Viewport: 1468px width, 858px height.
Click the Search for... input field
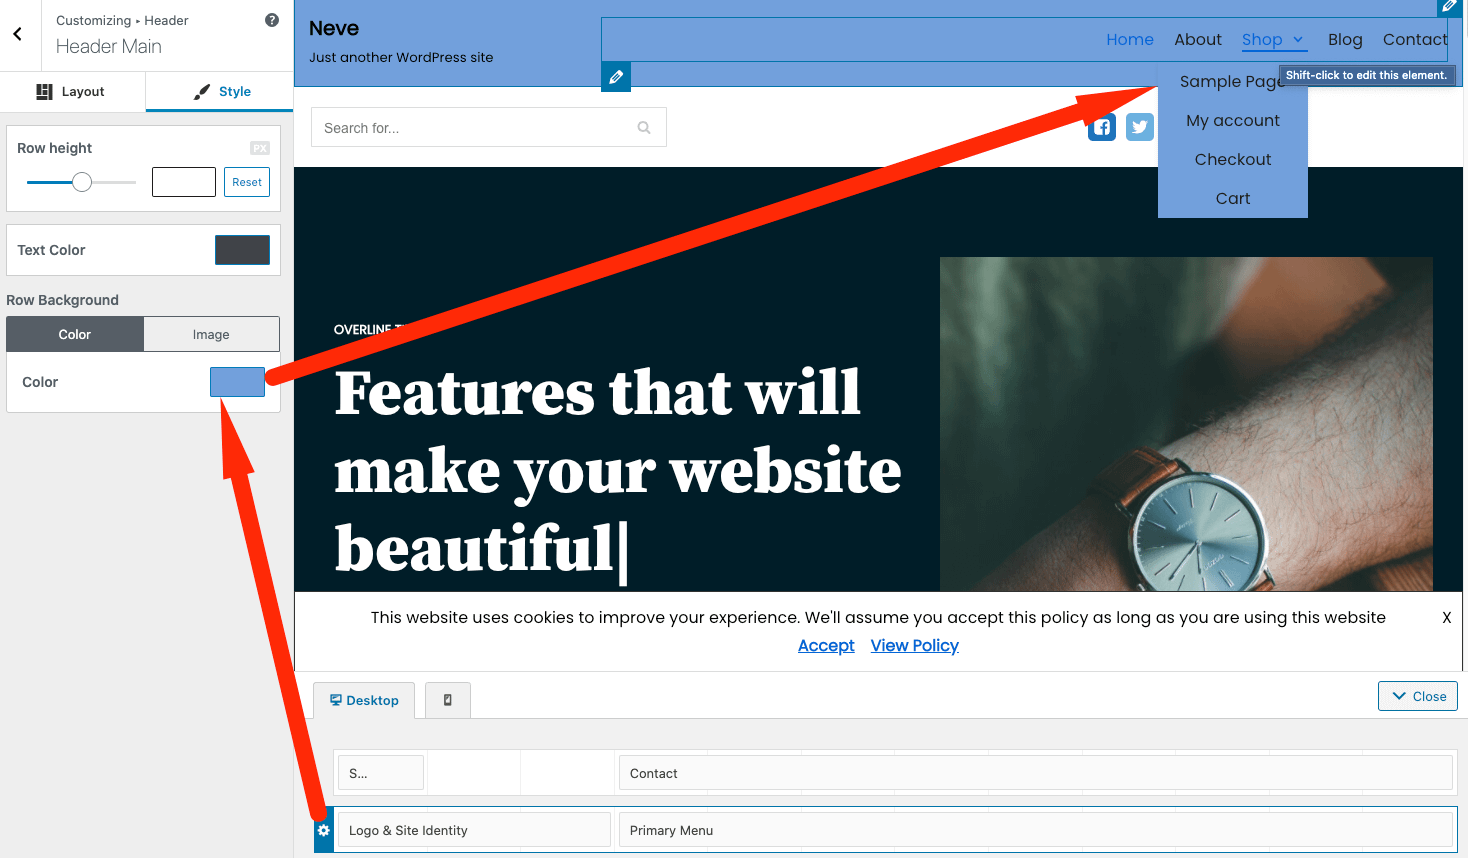470,128
